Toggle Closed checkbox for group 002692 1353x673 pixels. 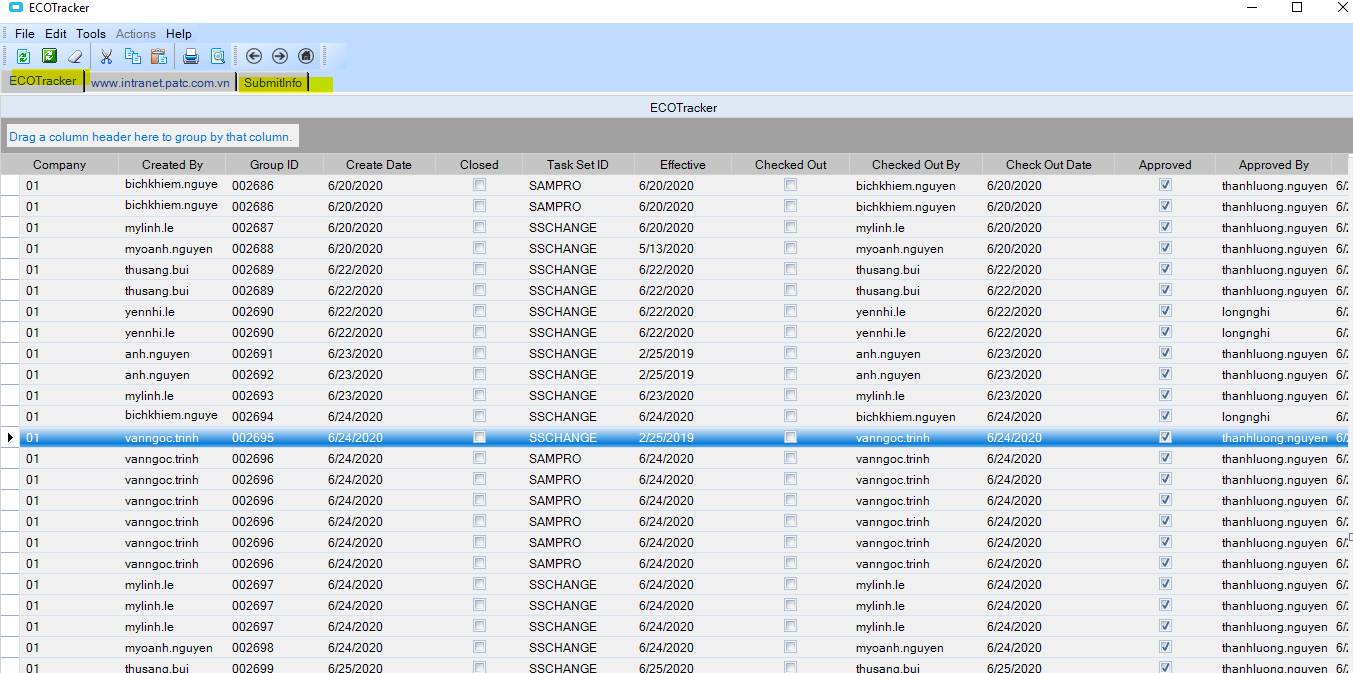pos(480,374)
